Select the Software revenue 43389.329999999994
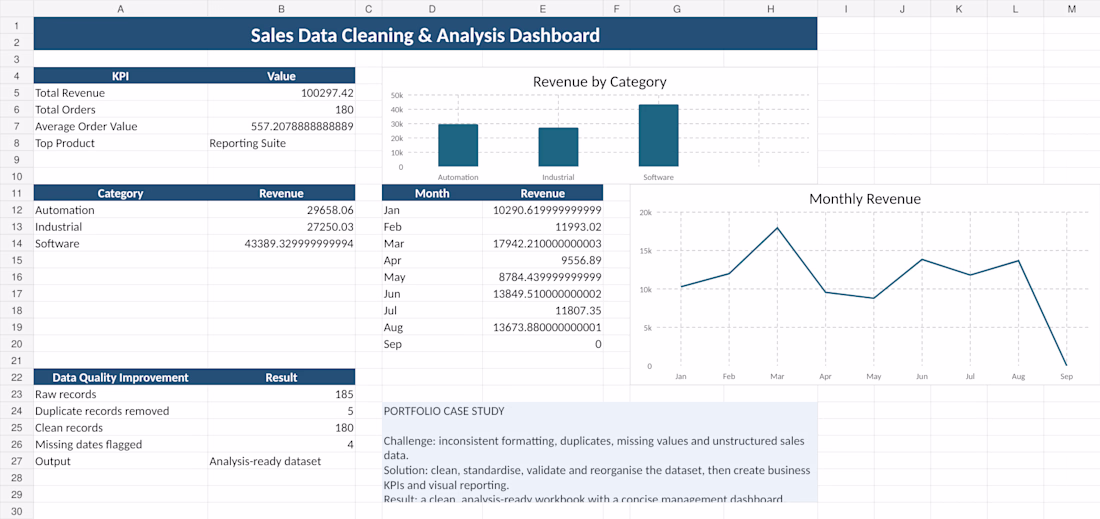1100x519 pixels. pos(281,243)
